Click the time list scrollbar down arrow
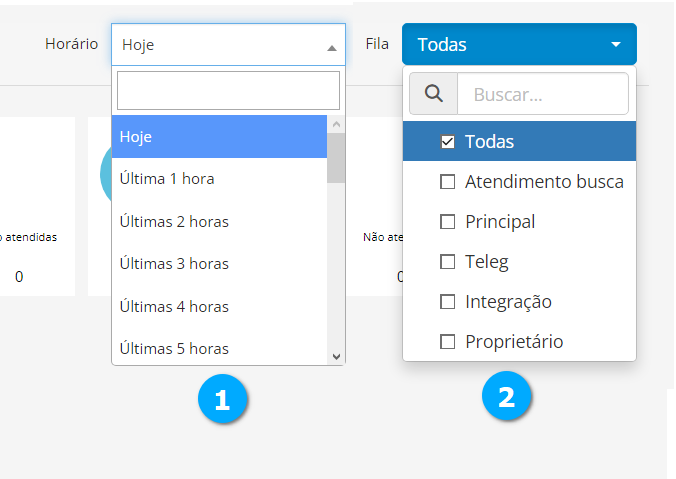The image size is (676, 479). pyautogui.click(x=336, y=356)
